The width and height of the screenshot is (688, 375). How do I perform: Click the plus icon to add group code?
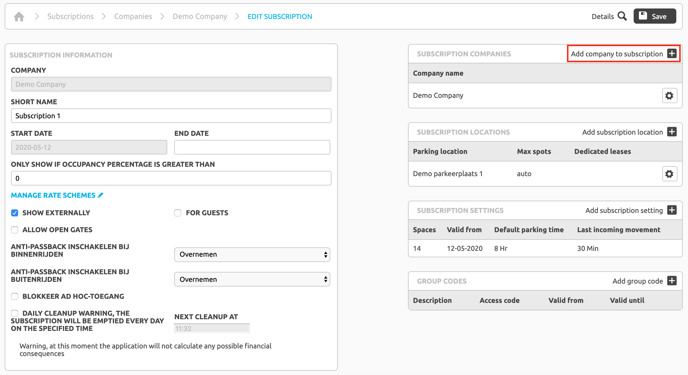click(672, 281)
